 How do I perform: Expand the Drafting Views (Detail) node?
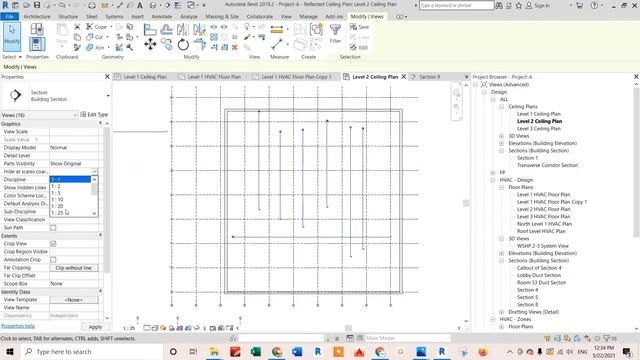(x=502, y=312)
